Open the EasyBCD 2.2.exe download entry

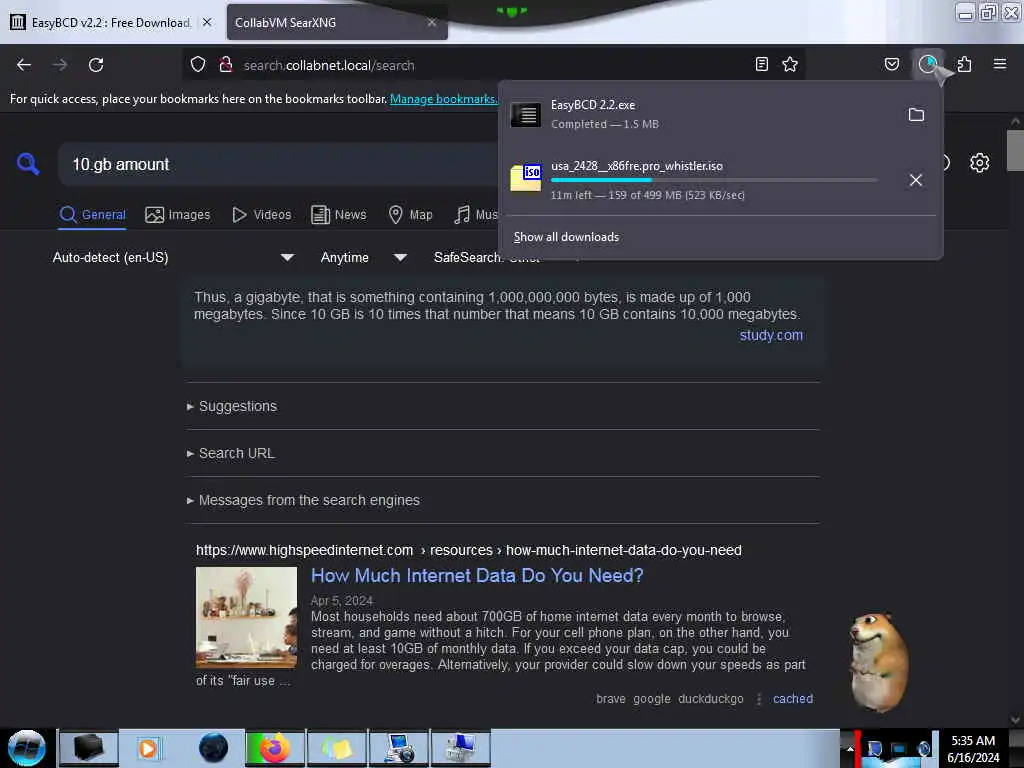click(699, 114)
